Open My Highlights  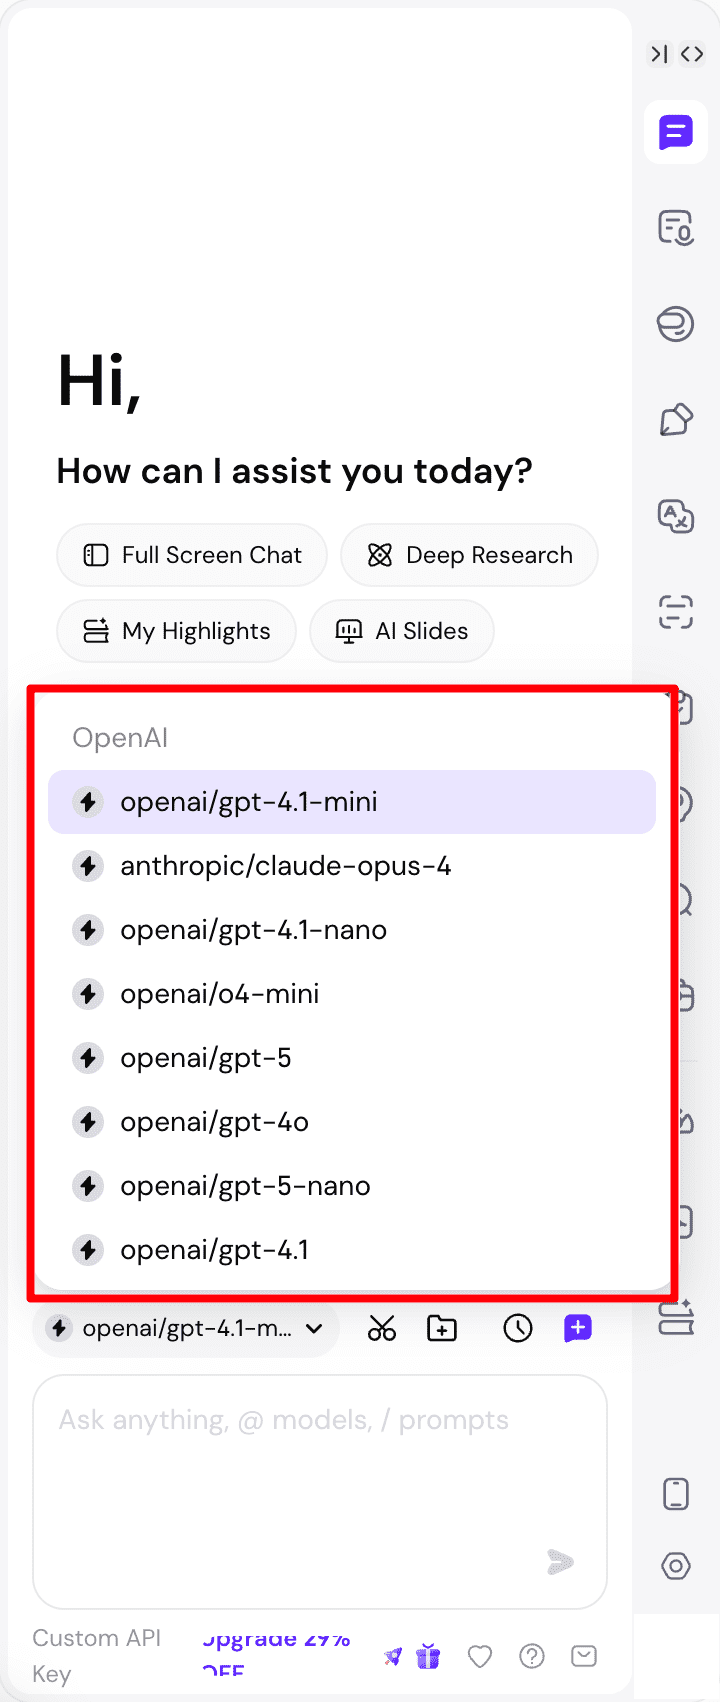tap(176, 631)
